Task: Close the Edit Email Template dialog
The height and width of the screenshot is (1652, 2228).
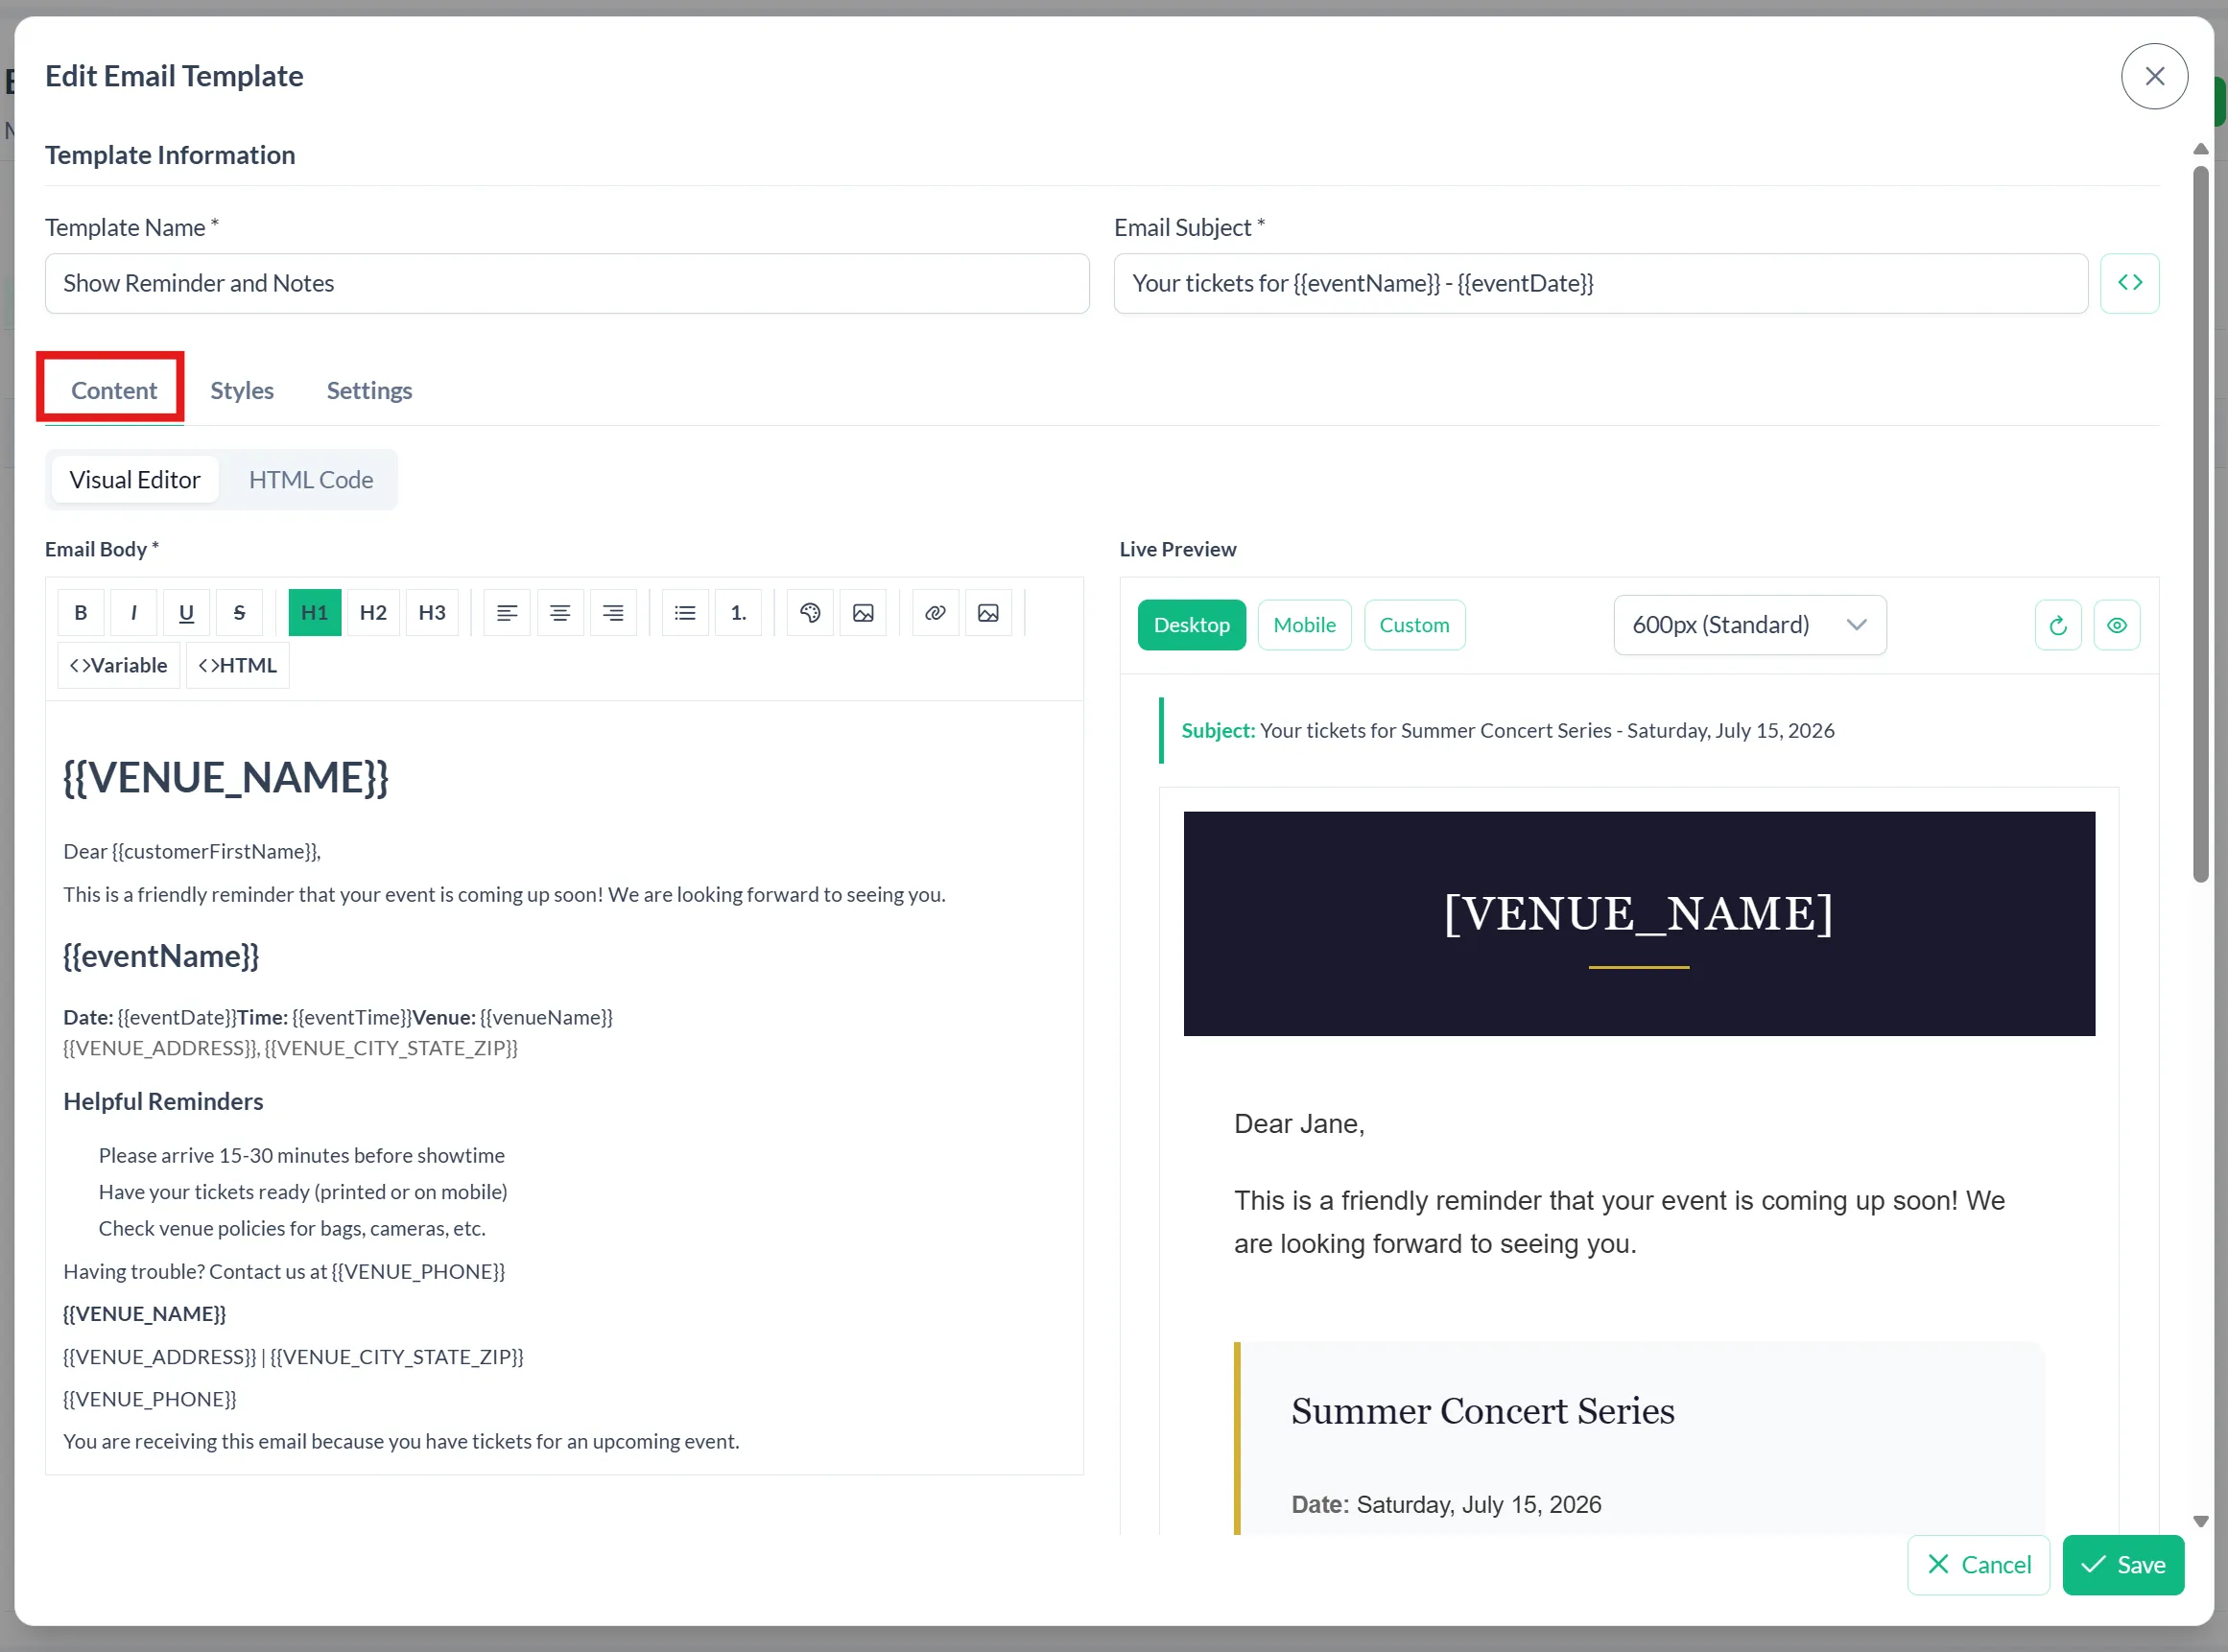Action: pos(2155,76)
